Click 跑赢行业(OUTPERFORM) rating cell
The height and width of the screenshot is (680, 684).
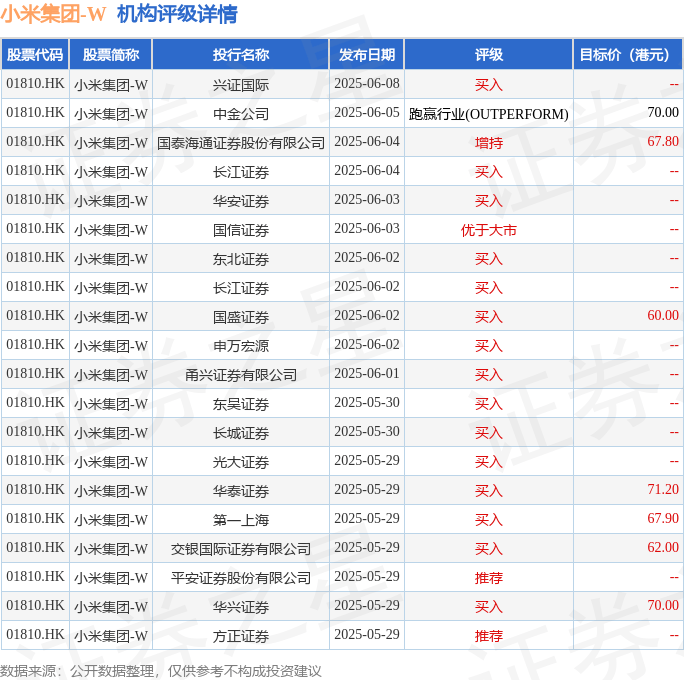[489, 113]
